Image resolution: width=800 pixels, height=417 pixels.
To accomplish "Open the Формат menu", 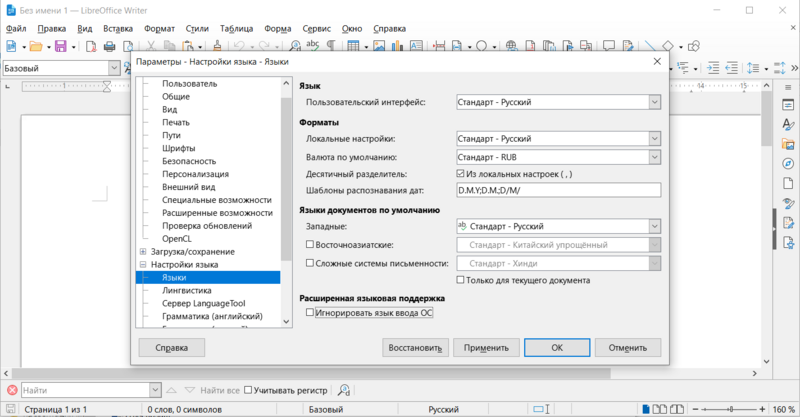I will pyautogui.click(x=159, y=29).
